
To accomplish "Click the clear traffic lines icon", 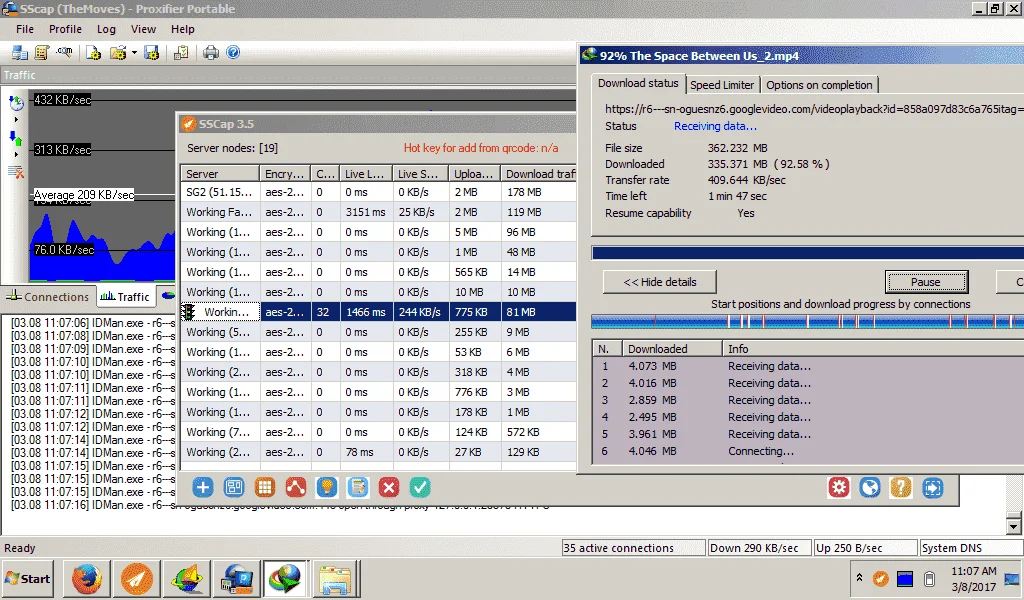I will pos(16,172).
